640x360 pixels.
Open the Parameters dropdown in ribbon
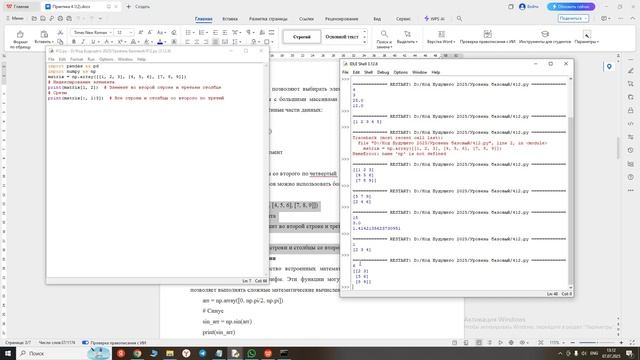(587, 37)
